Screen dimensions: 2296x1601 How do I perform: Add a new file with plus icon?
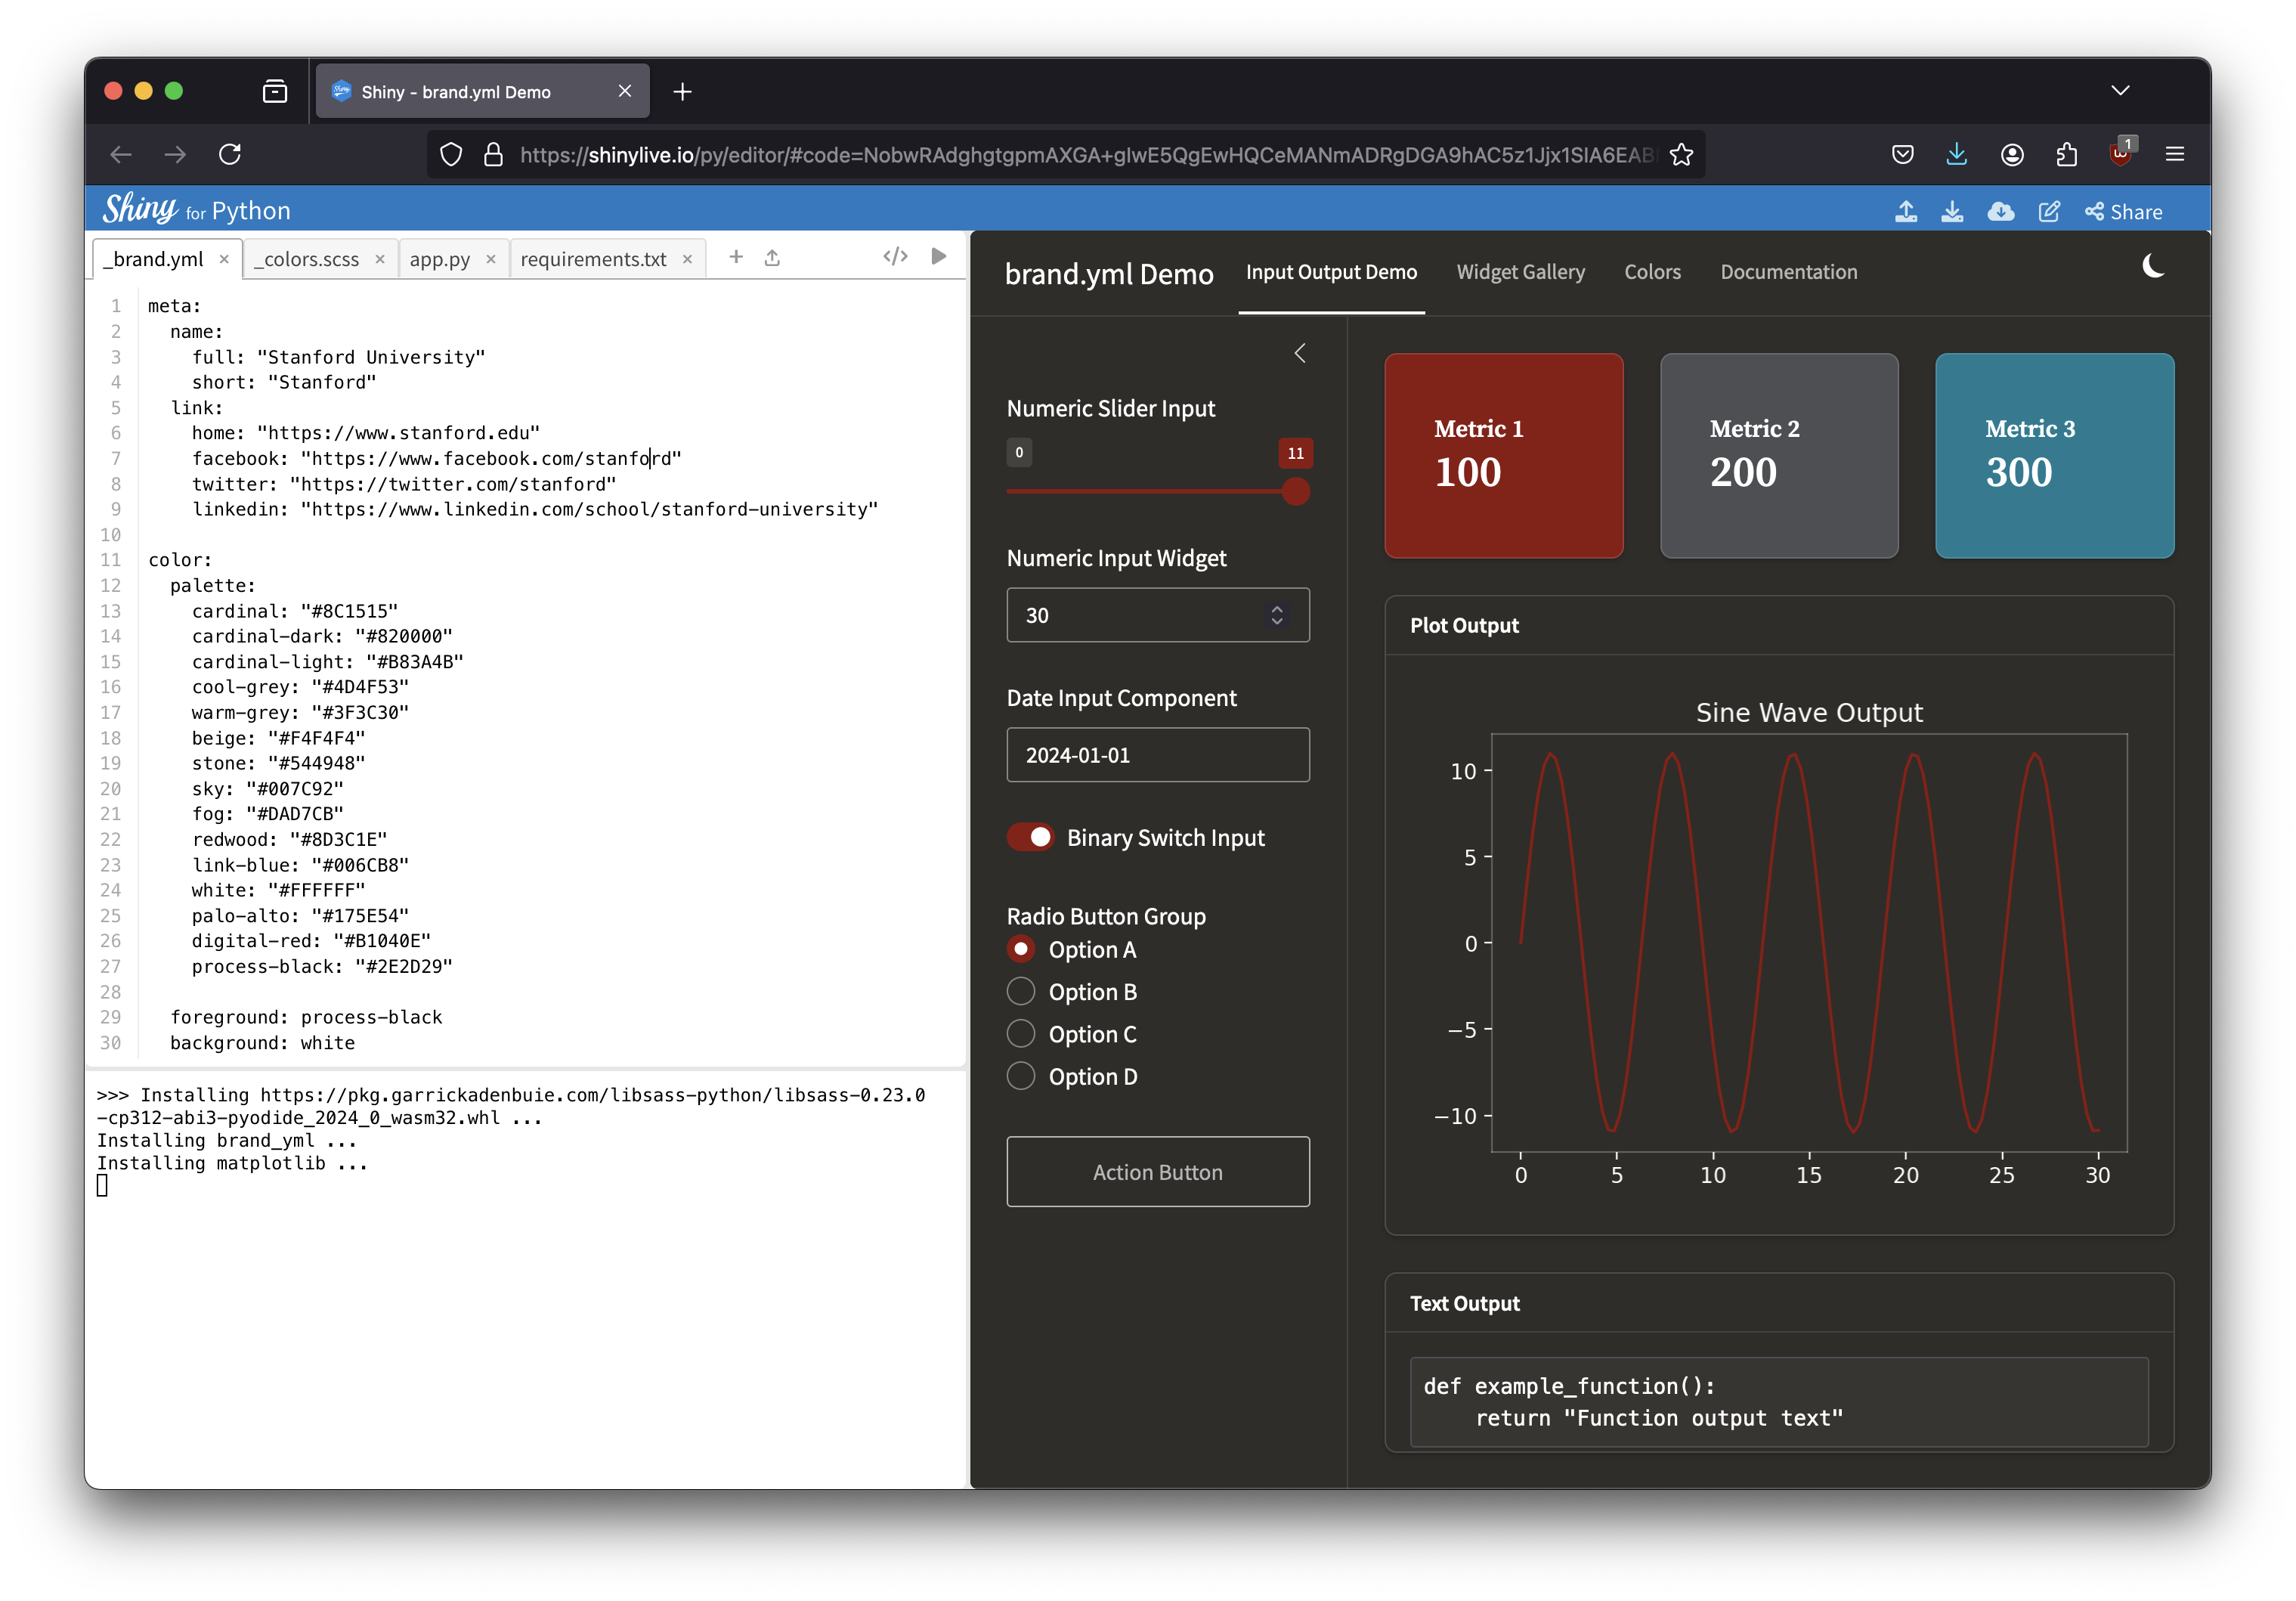point(736,257)
